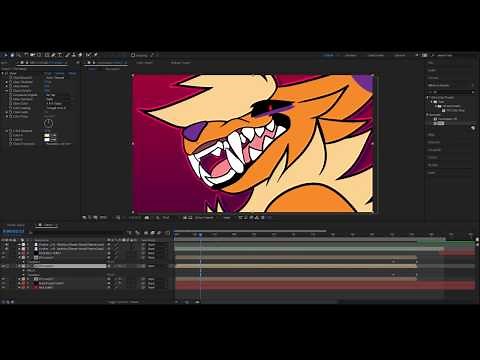Click the graph editor icon above timeline
Viewport: 480px width, 360px height.
pos(167,232)
